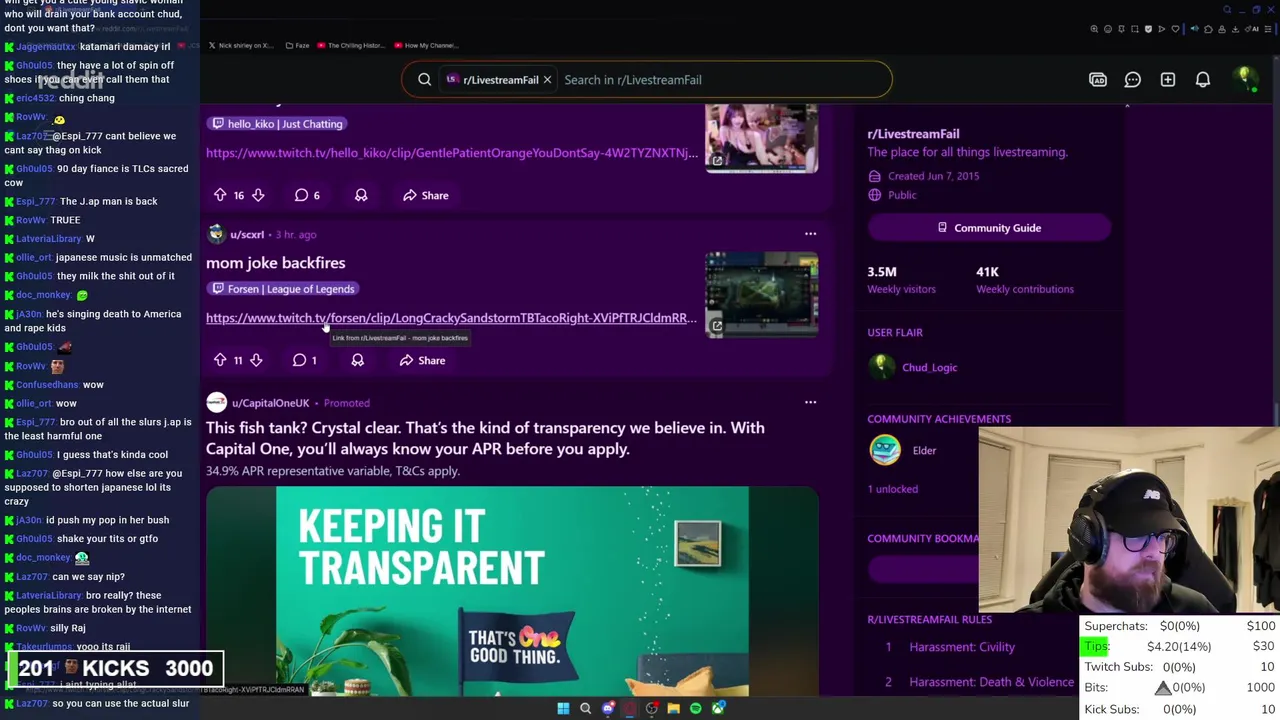The width and height of the screenshot is (1280, 720).
Task: Open Discord from the taskbar
Action: tap(607, 708)
